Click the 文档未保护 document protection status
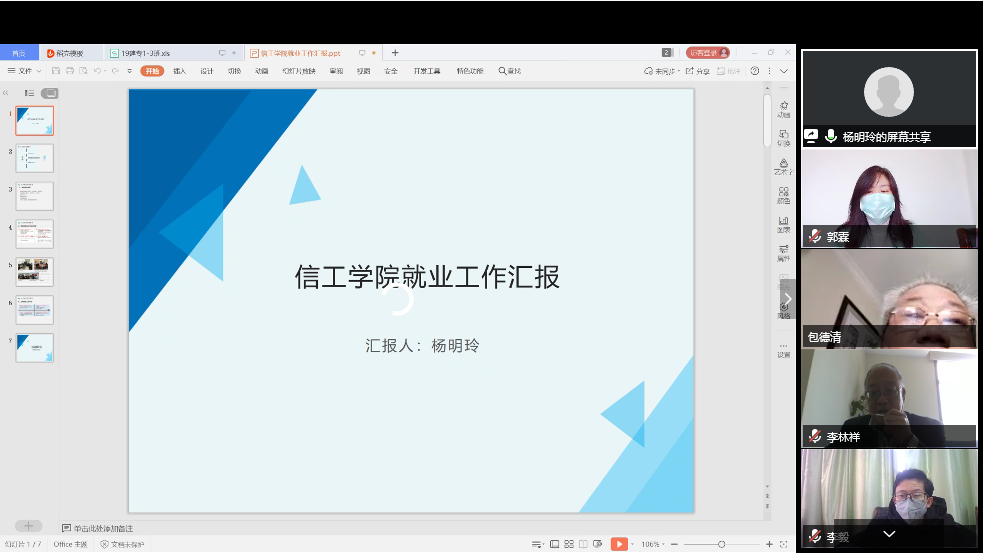 (x=122, y=544)
